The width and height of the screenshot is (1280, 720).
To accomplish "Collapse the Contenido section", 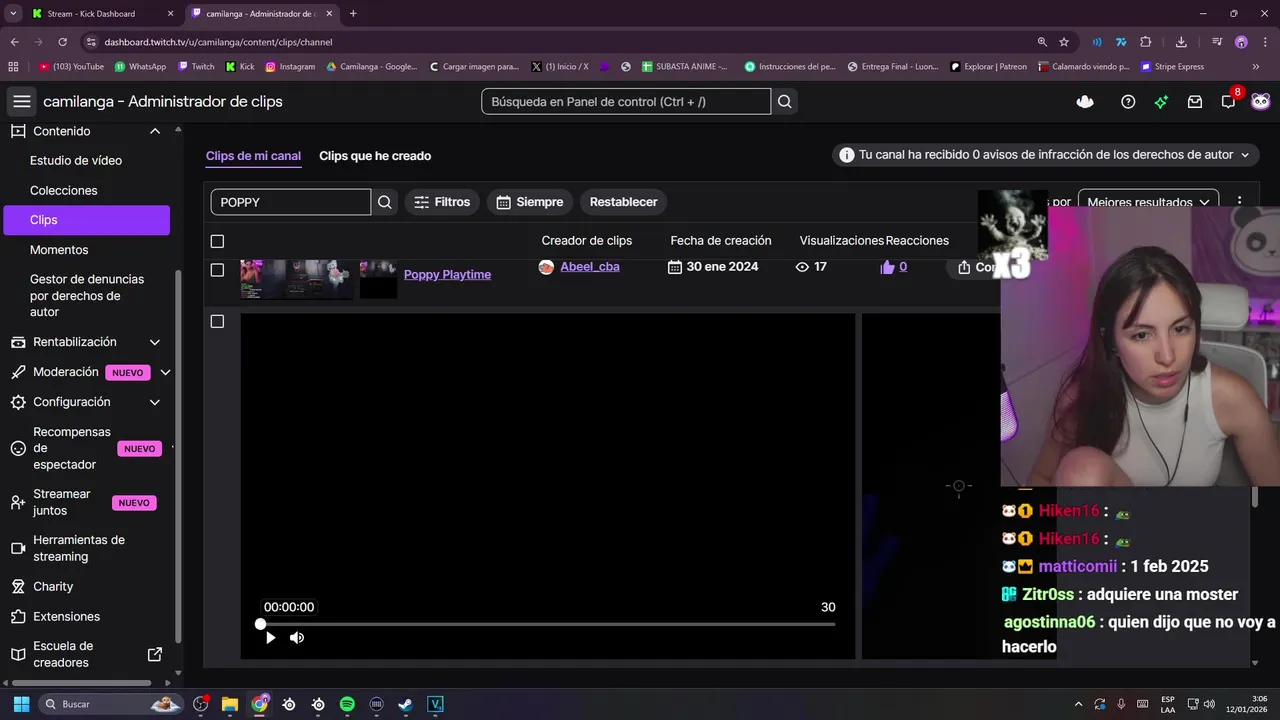I will pyautogui.click(x=155, y=131).
